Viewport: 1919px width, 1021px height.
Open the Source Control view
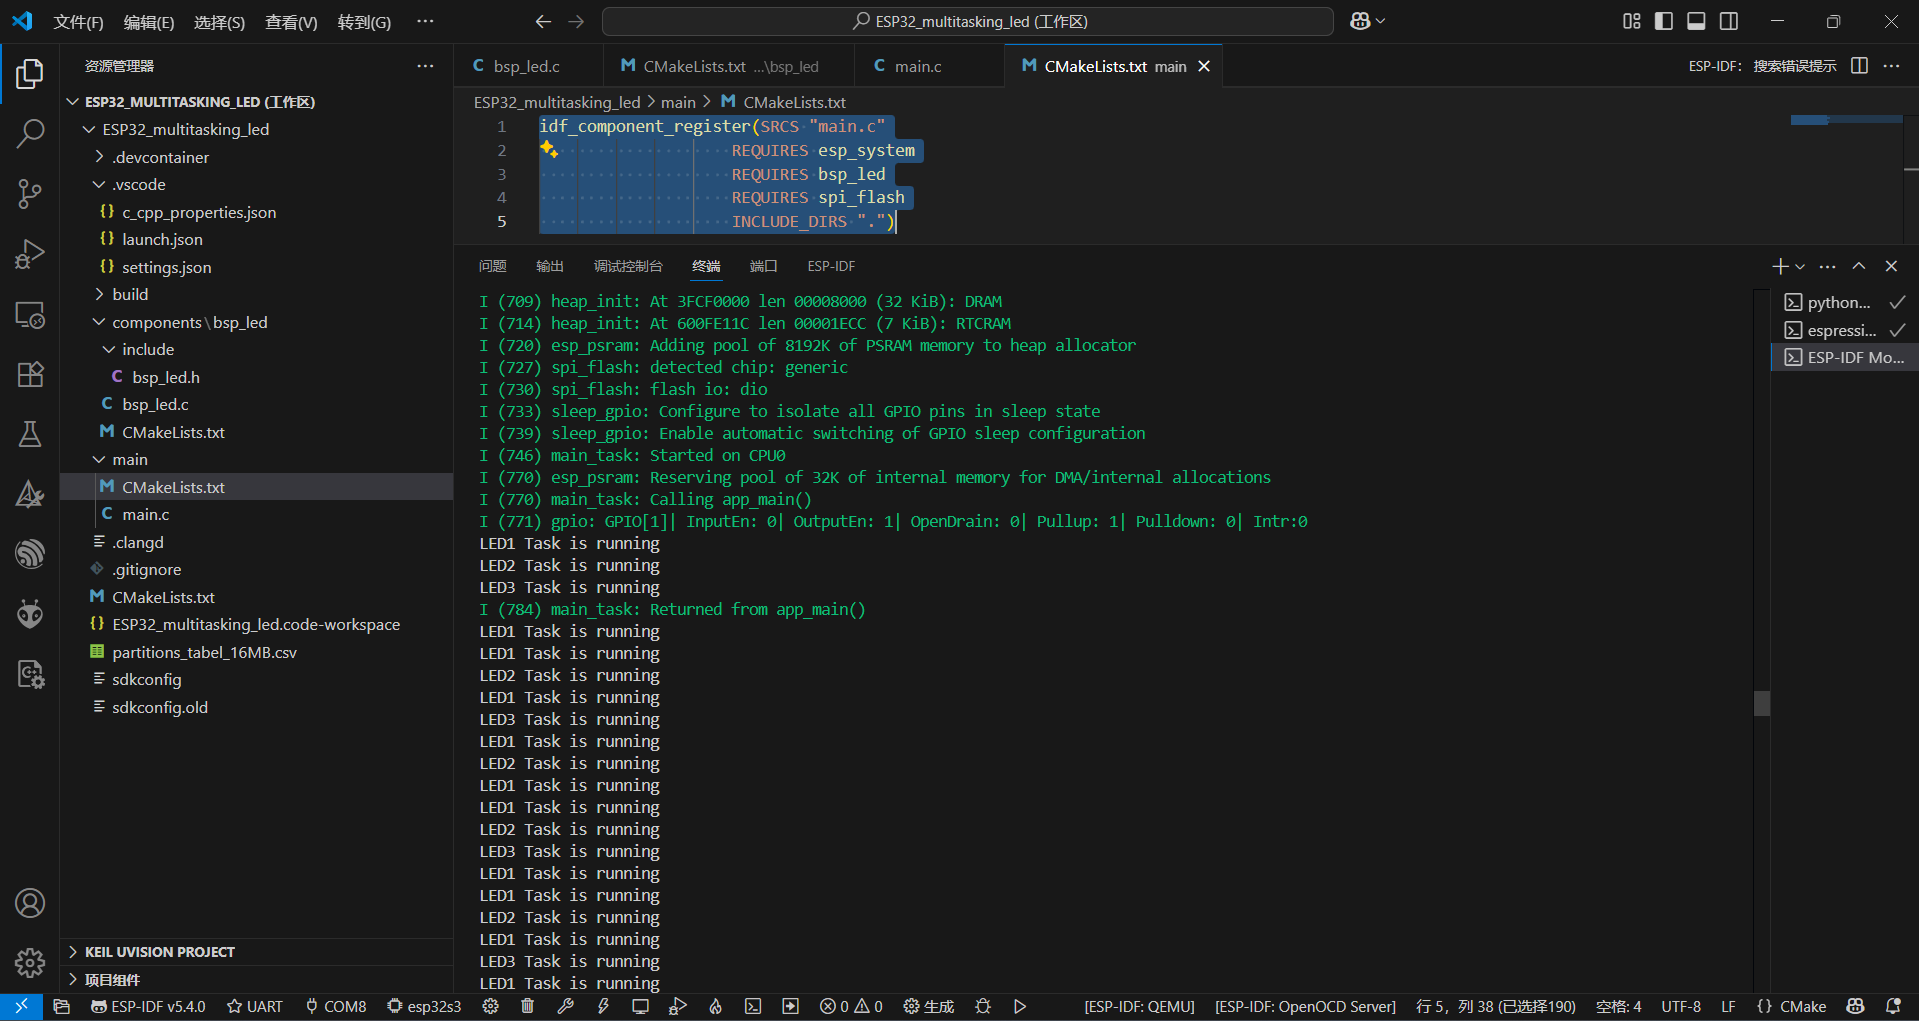tap(30, 193)
